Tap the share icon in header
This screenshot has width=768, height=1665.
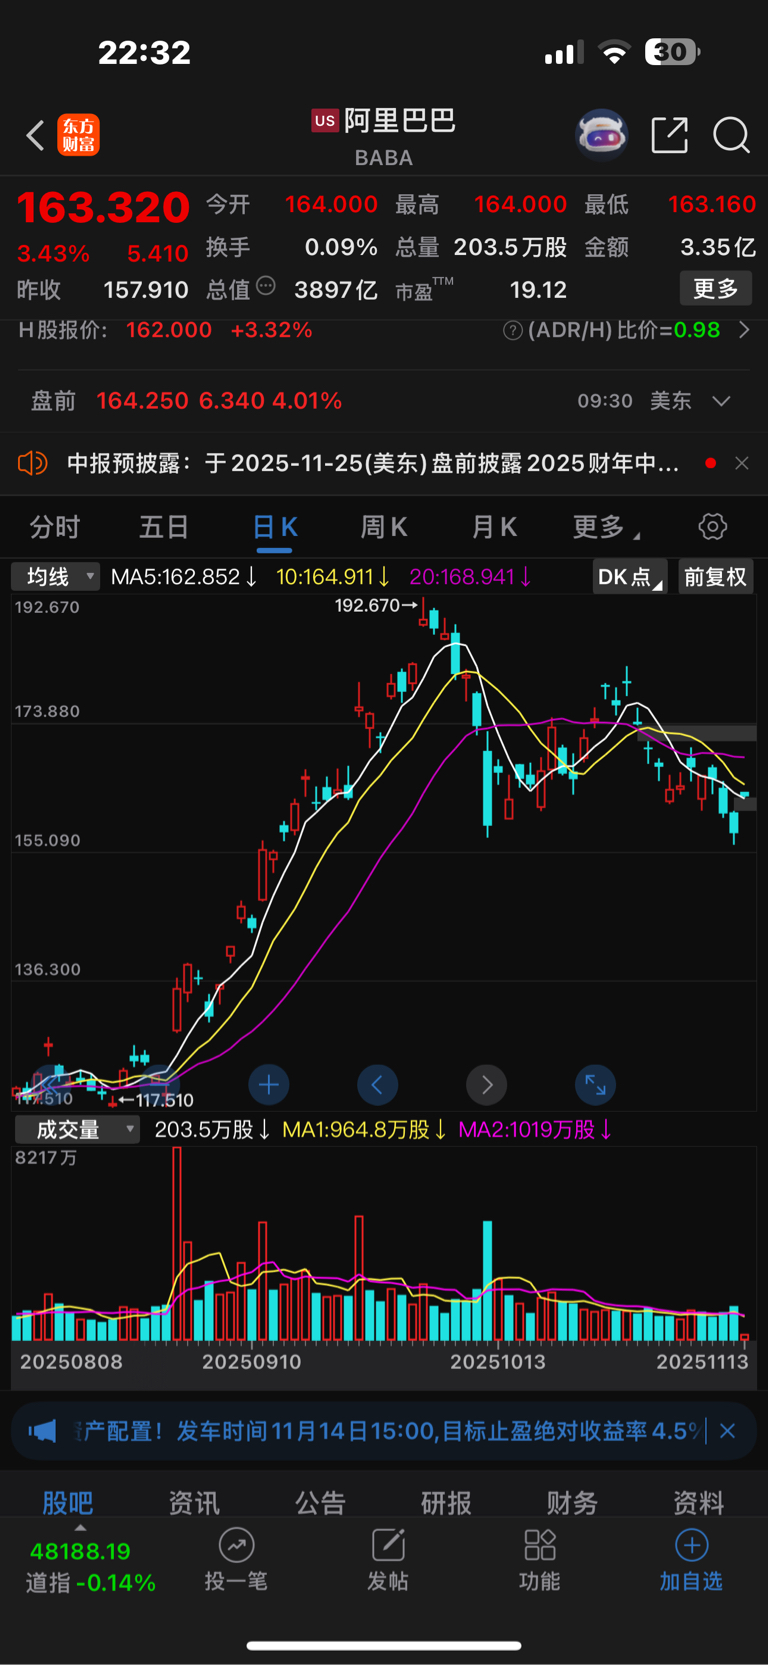point(669,135)
